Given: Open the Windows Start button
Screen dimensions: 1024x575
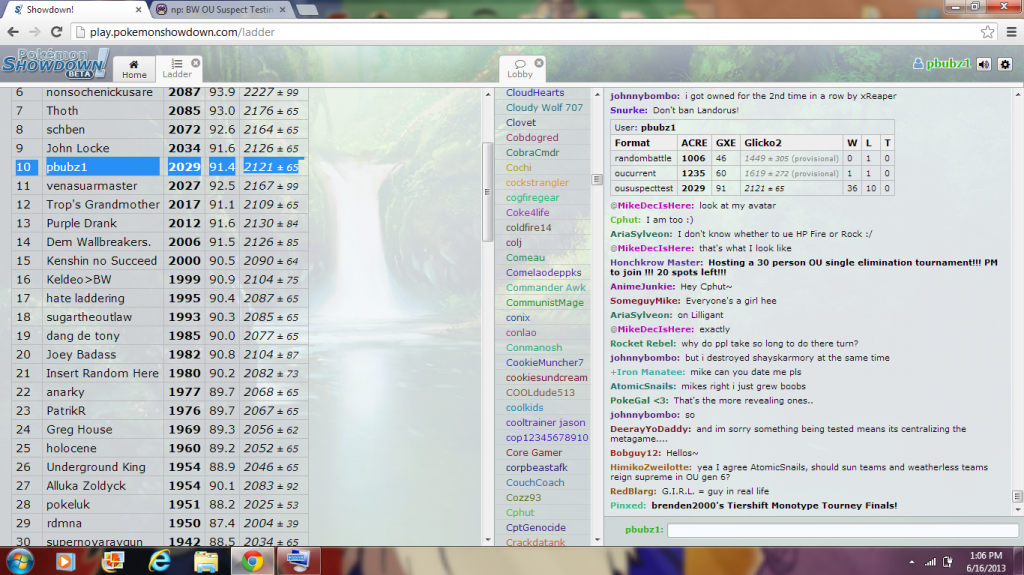Looking at the screenshot, I should click(x=20, y=561).
